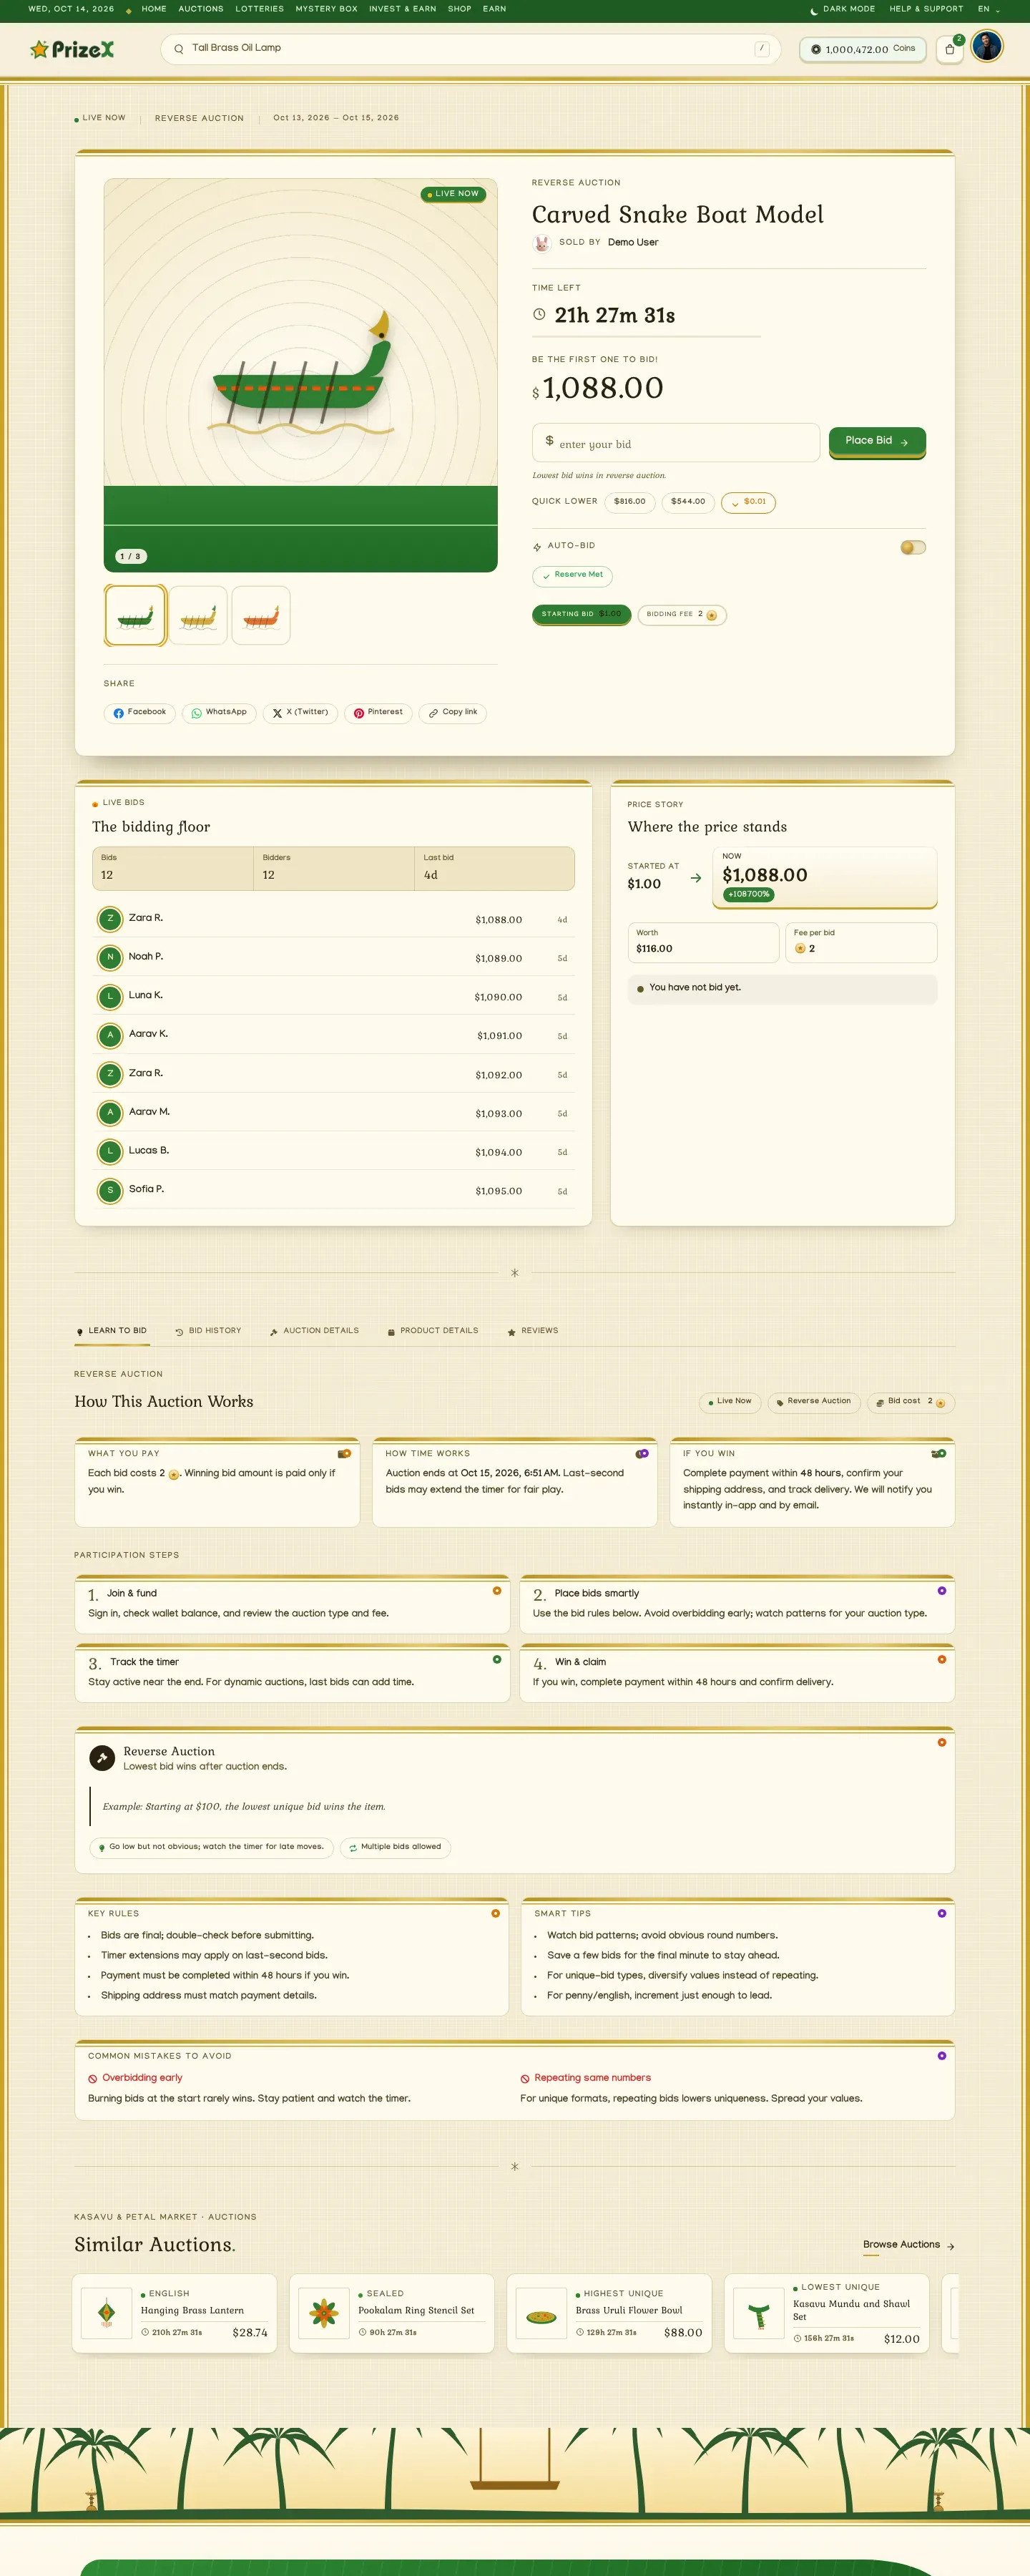This screenshot has height=2576, width=1030.
Task: Open Help & Support
Action: pos(926,9)
